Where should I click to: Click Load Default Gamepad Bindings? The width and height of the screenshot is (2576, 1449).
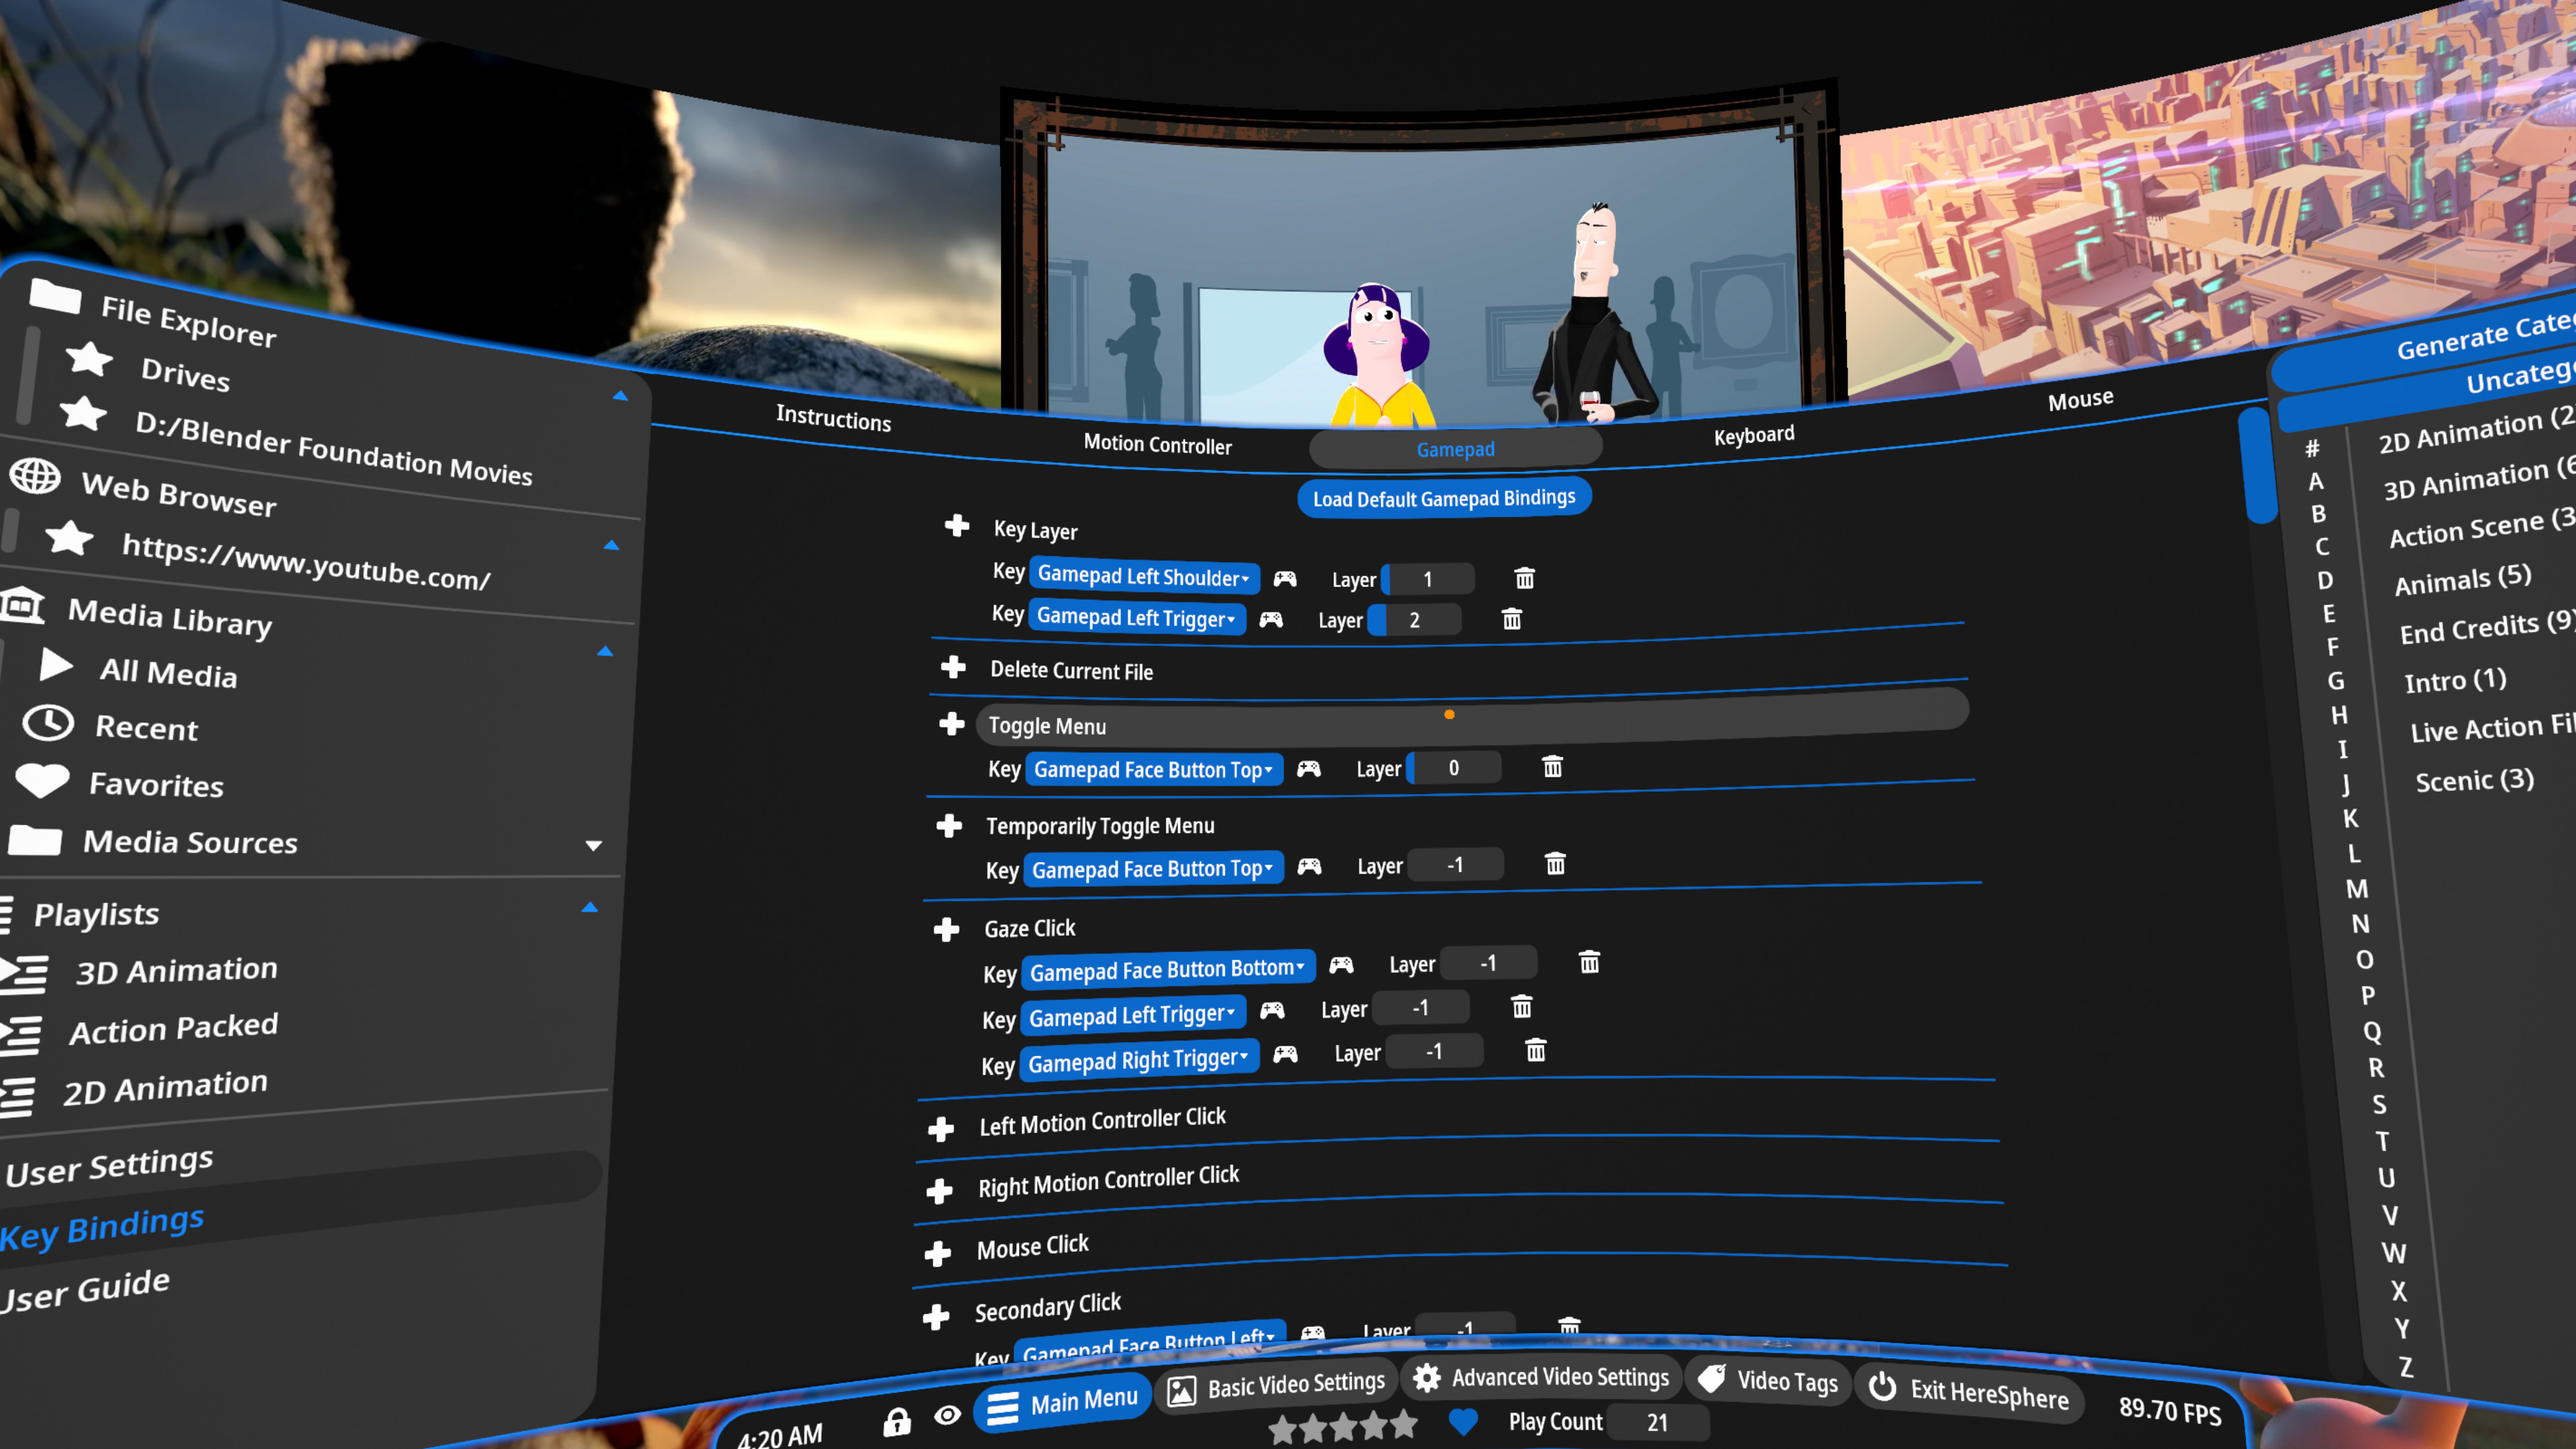pos(1444,497)
